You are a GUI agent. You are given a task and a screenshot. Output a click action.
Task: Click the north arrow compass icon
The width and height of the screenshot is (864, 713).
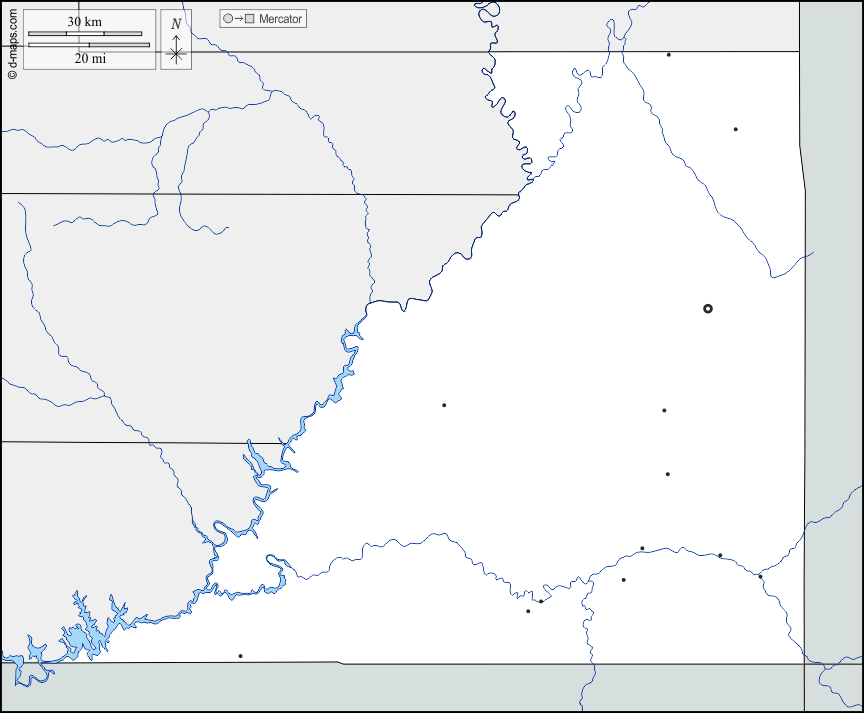pos(176,50)
